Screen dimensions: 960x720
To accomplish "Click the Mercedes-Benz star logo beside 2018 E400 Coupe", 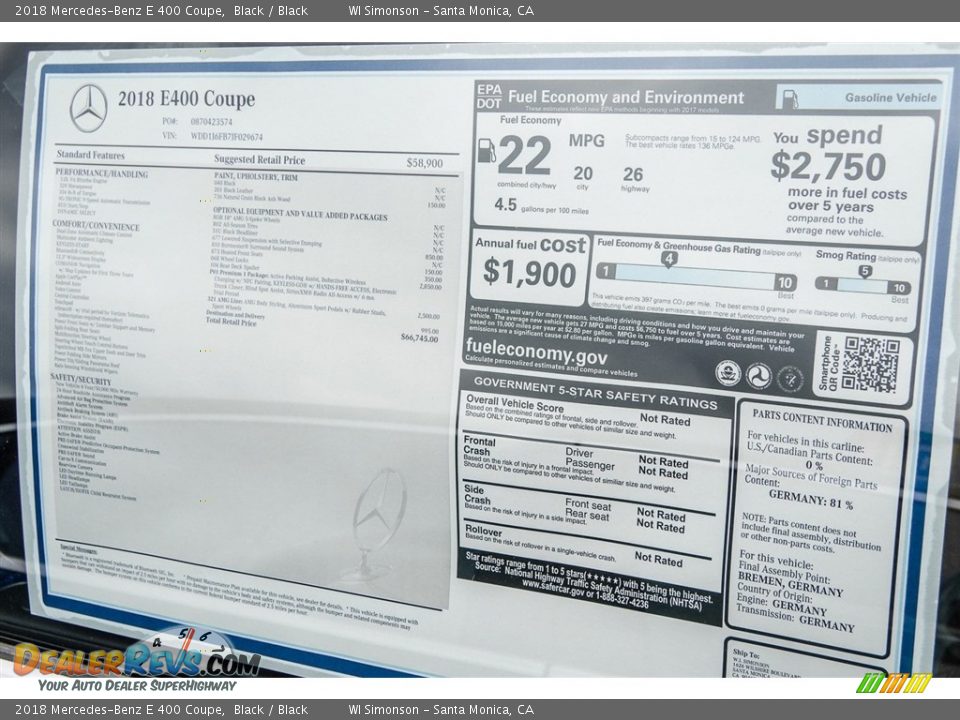I will pos(88,108).
